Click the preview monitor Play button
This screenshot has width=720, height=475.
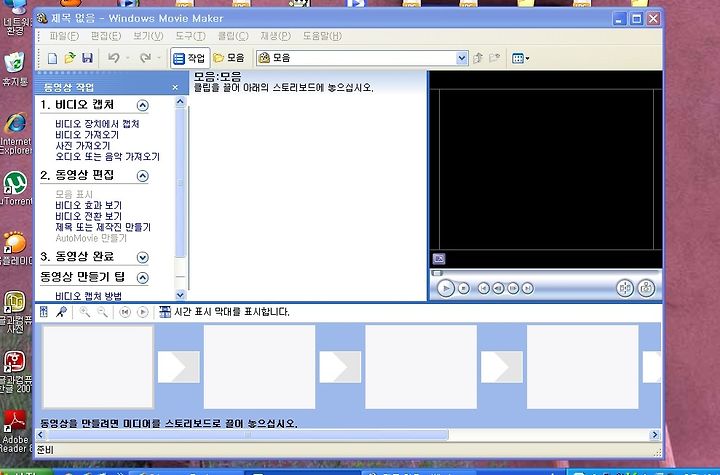[x=445, y=288]
